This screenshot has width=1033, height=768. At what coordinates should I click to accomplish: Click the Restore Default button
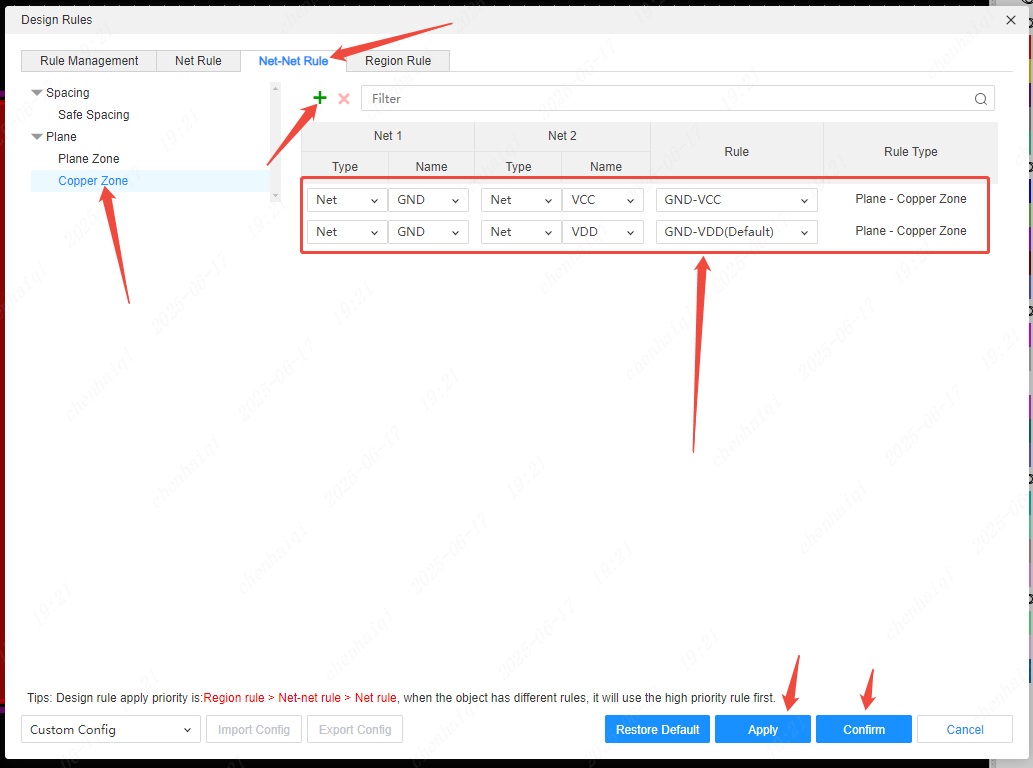click(x=657, y=730)
